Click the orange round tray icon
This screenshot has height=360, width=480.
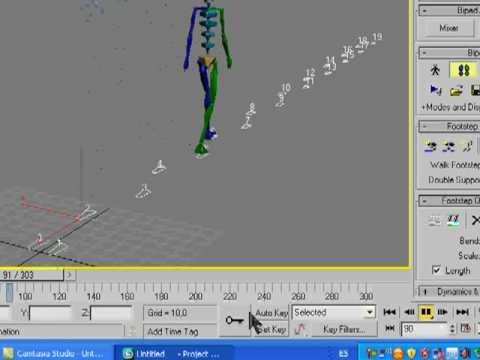(398, 353)
